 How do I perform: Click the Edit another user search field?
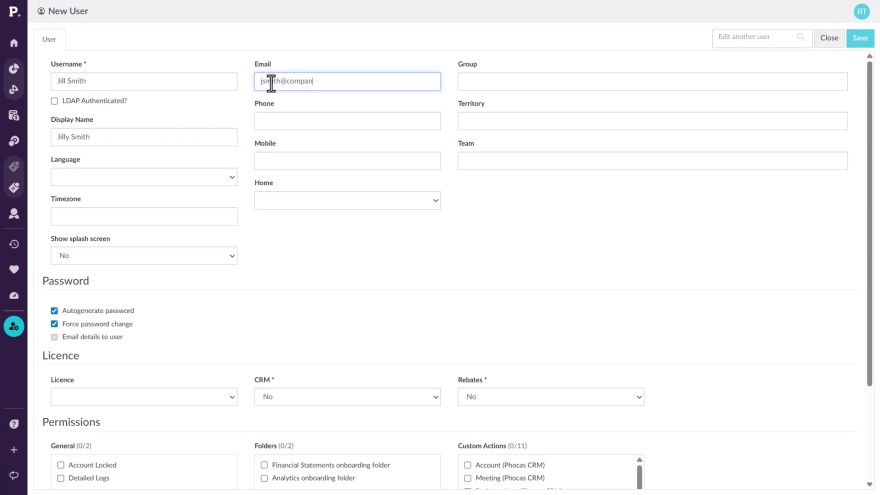(756, 37)
